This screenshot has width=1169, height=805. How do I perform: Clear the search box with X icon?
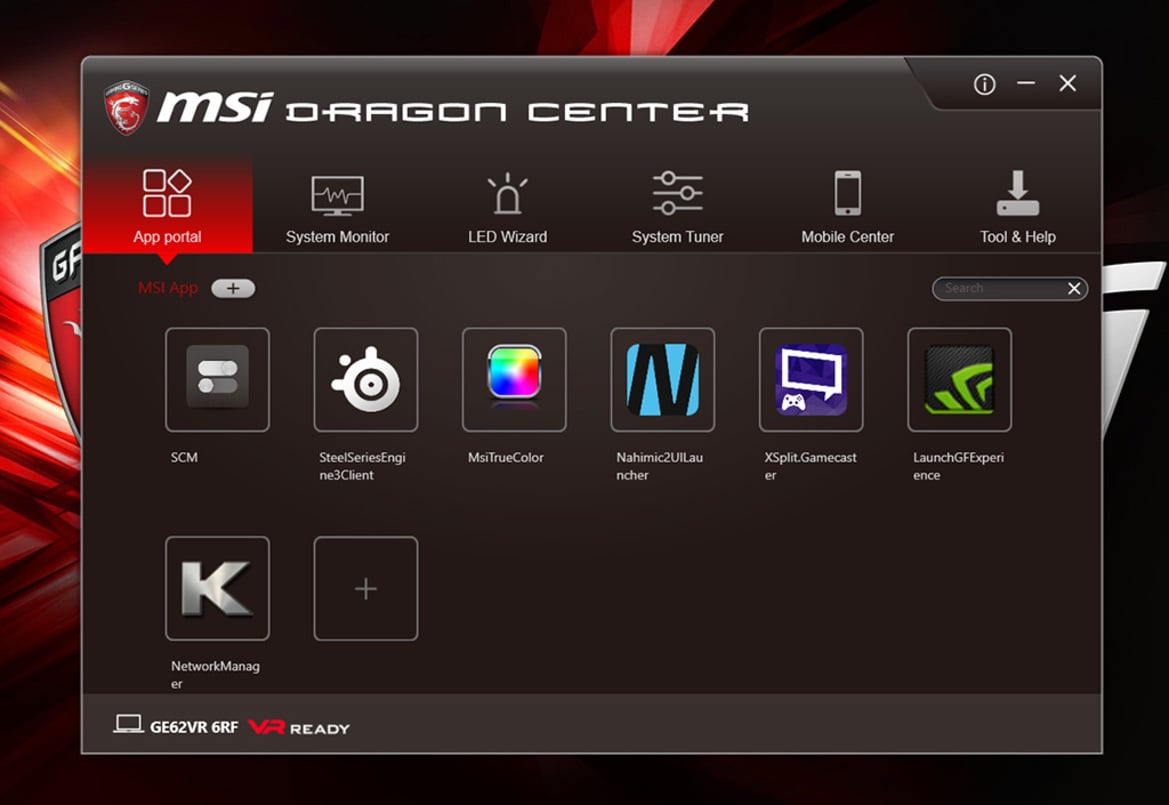coord(1074,288)
